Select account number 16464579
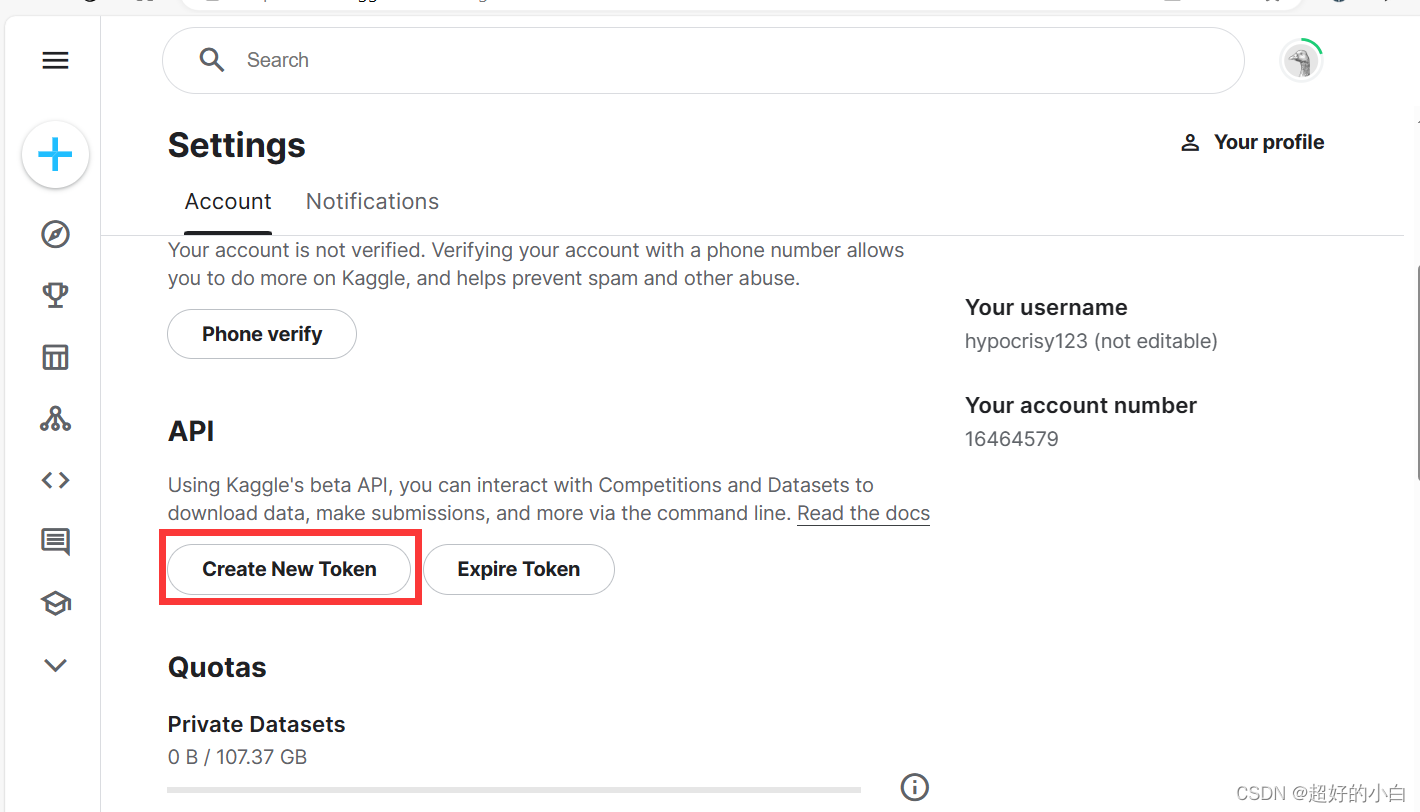Image resolution: width=1420 pixels, height=812 pixels. click(1012, 439)
